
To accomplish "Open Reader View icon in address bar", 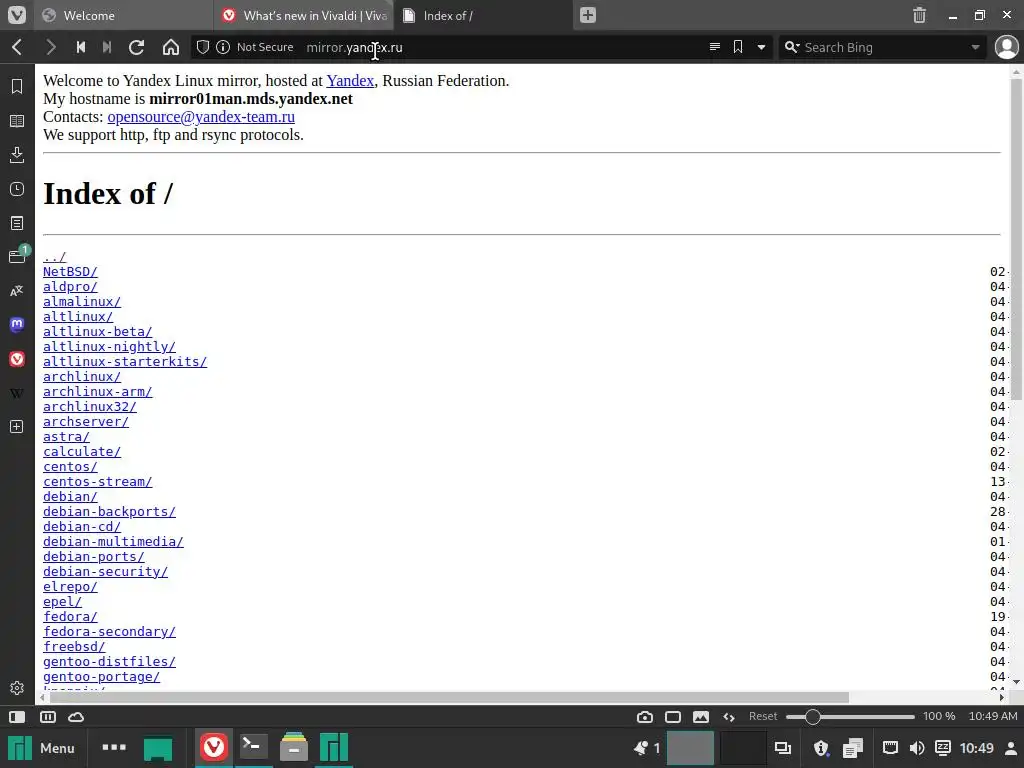I will [x=715, y=47].
